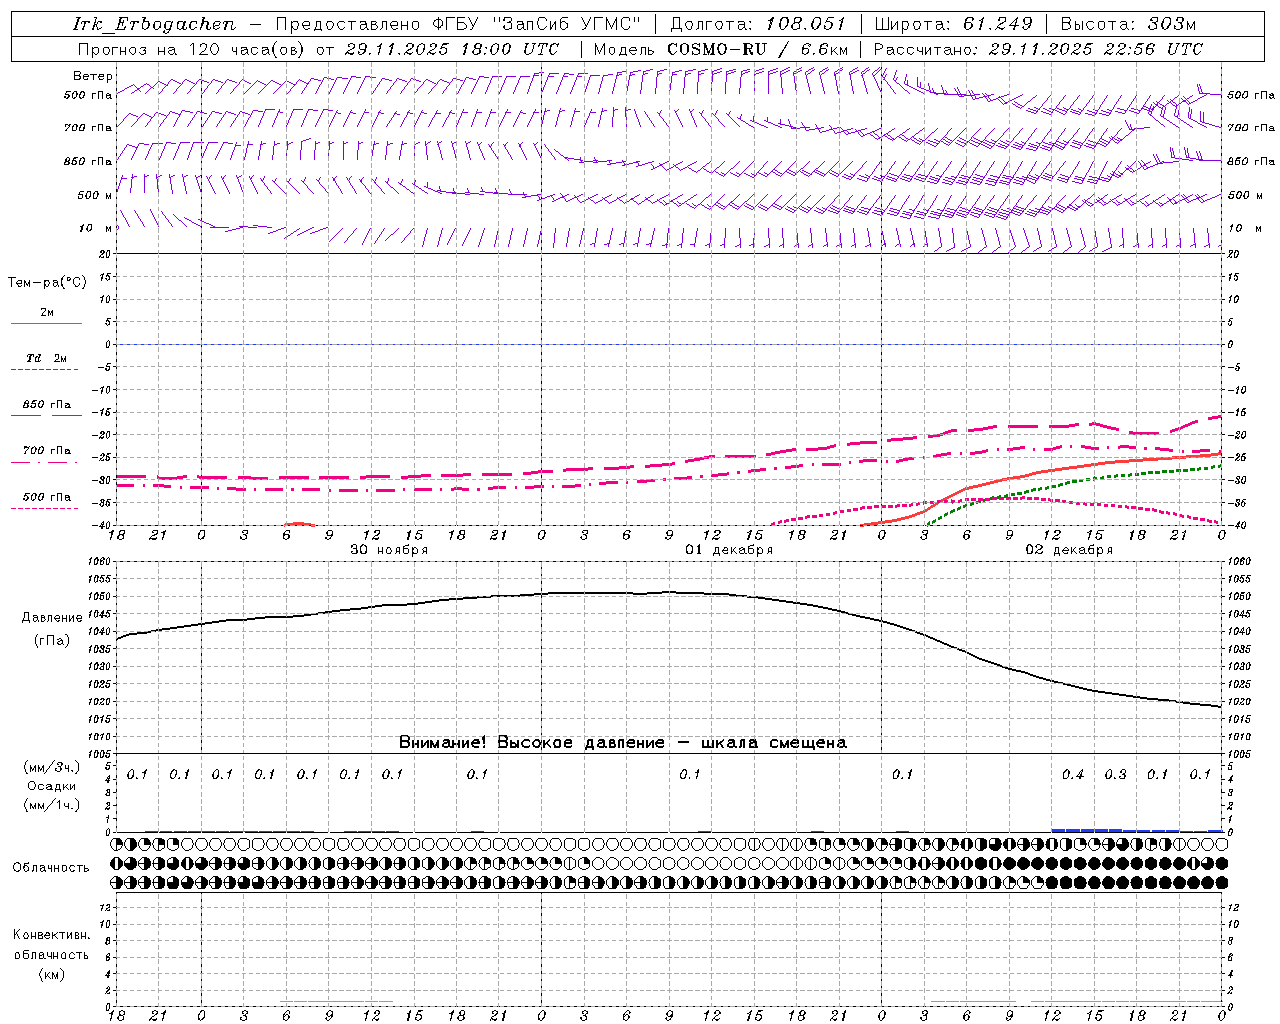Click the 1005 value on left pressure axis
The width and height of the screenshot is (1280, 1024).
(101, 754)
